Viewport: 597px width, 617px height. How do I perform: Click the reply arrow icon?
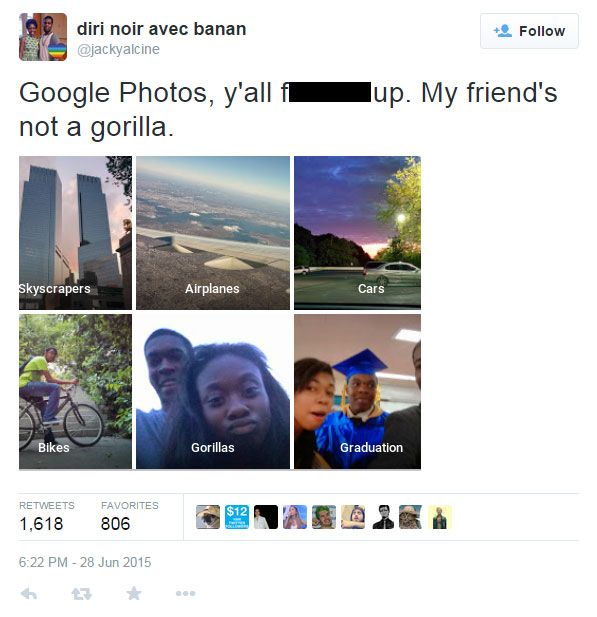point(29,594)
